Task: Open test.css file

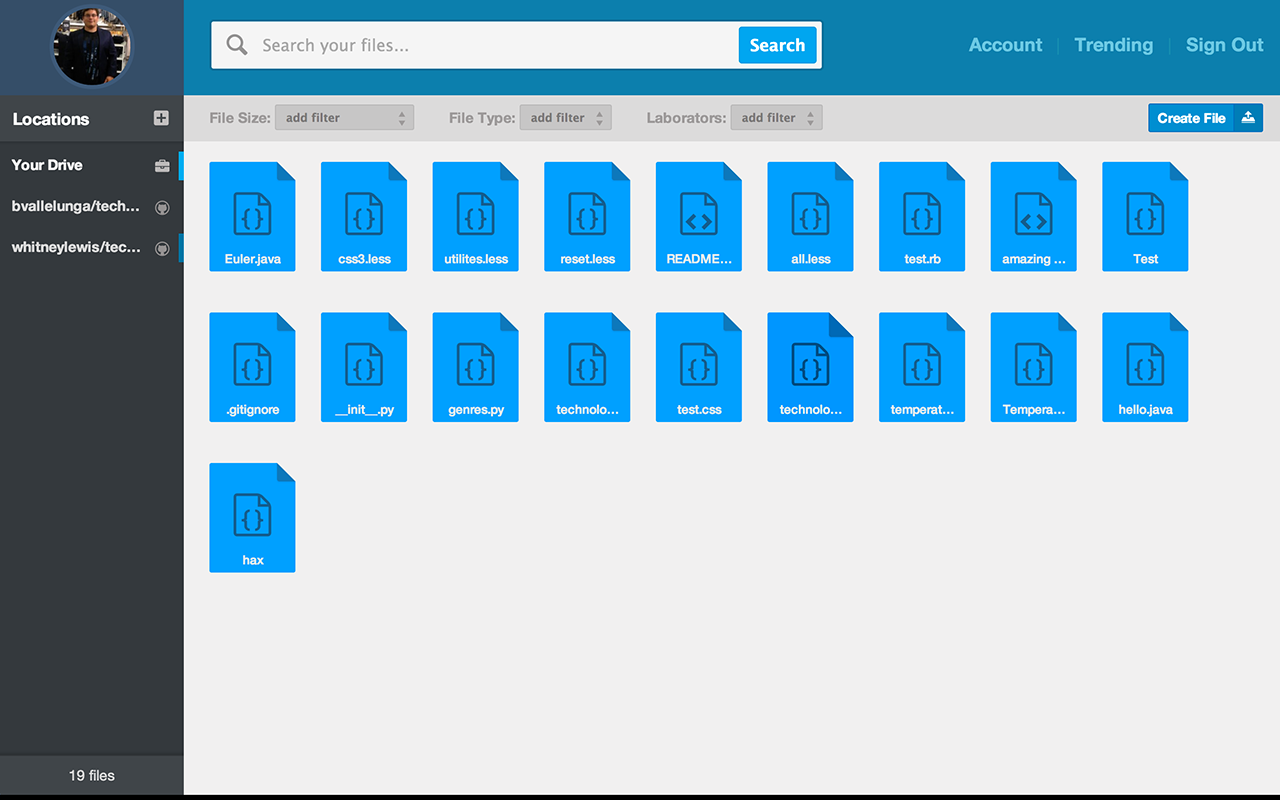Action: coord(699,367)
